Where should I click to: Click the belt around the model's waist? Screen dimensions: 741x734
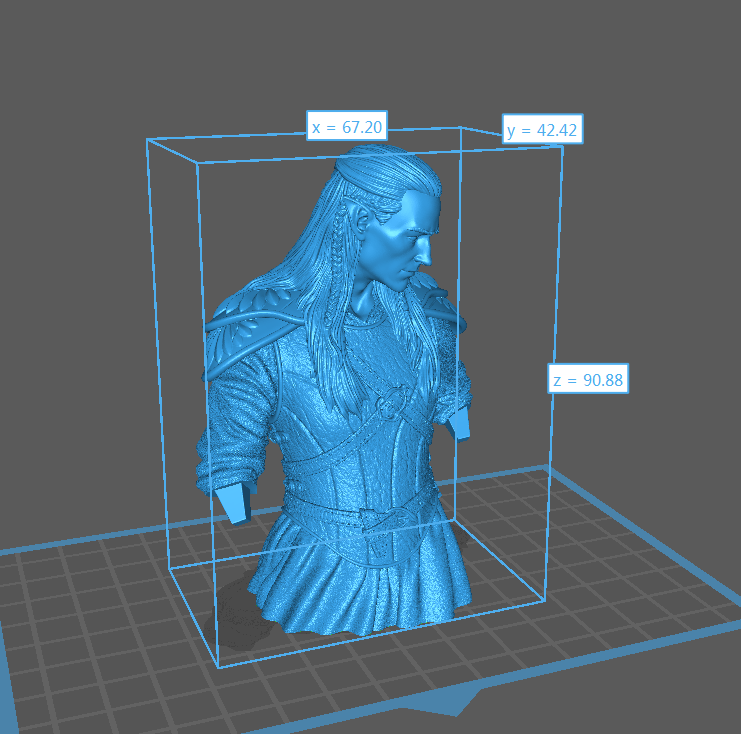tap(360, 512)
